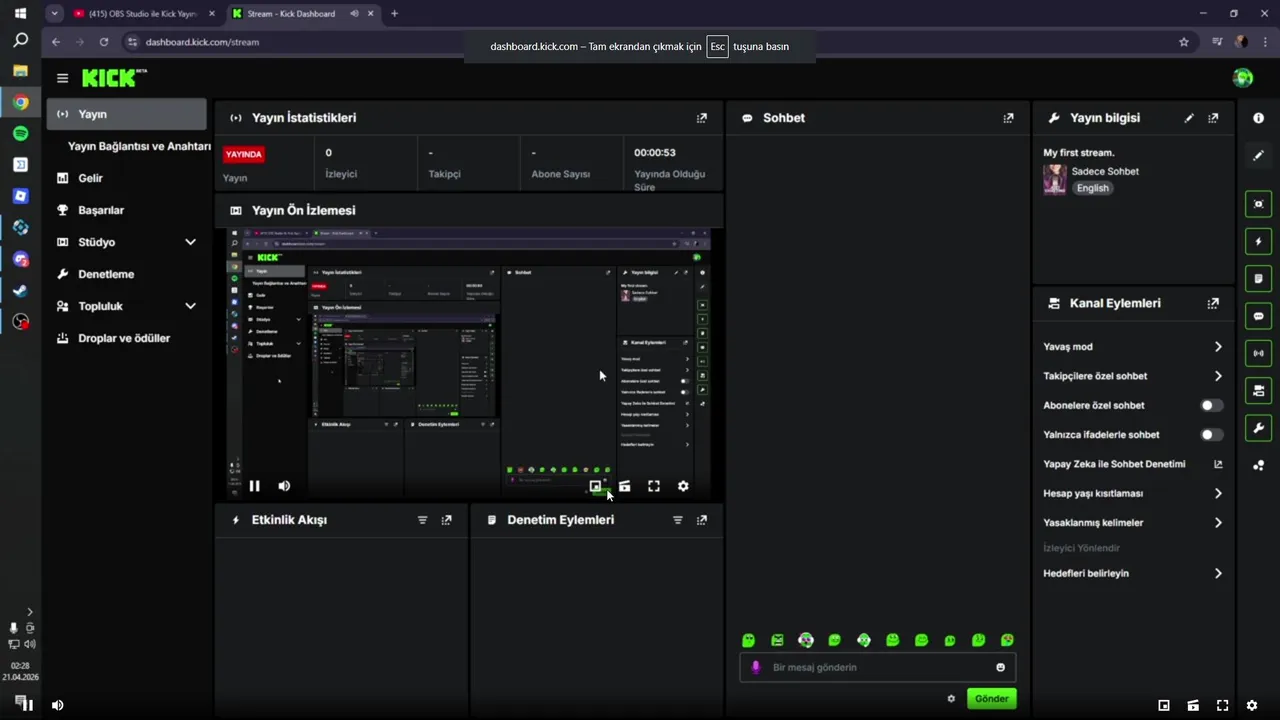
Task: Click the Sadece Sohbet category thumbnail
Action: coord(1054,179)
